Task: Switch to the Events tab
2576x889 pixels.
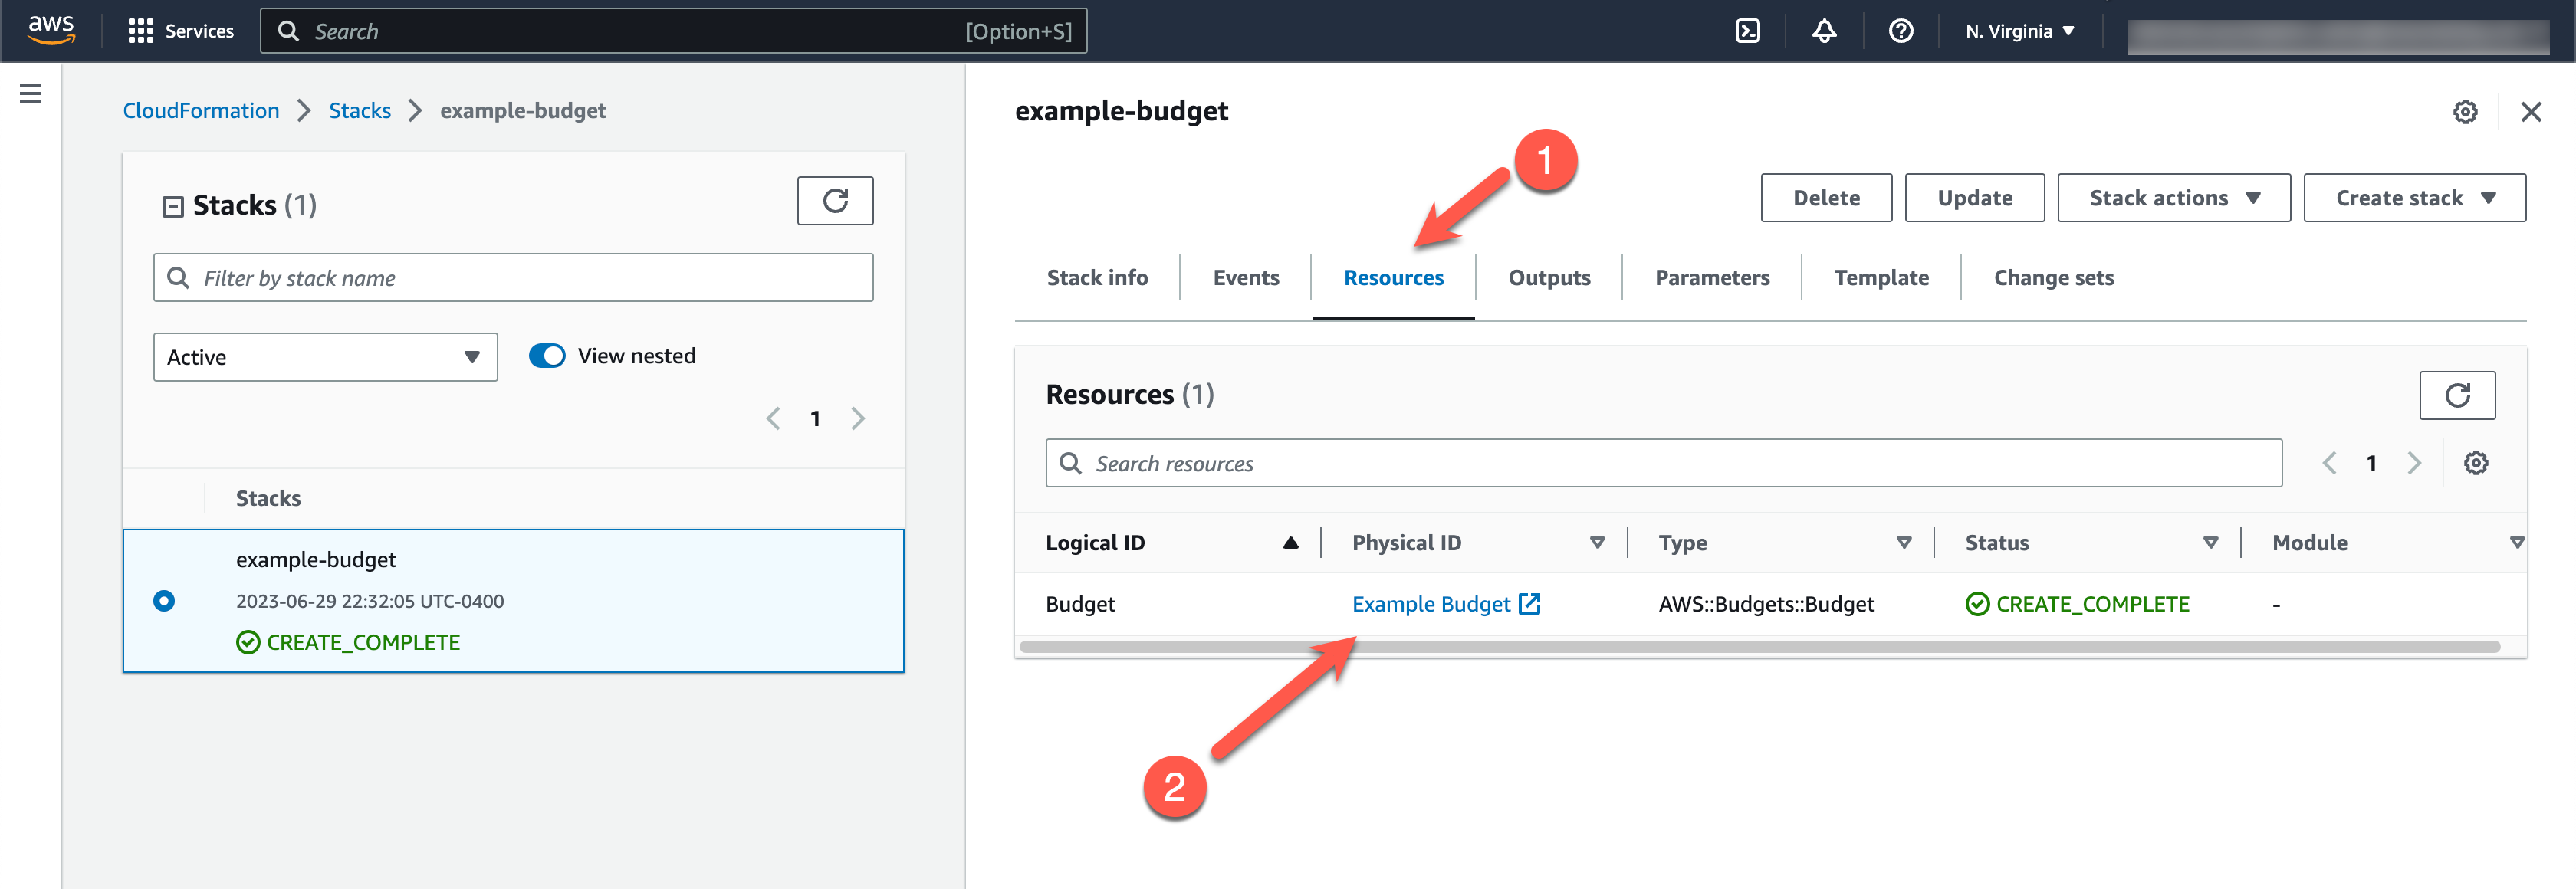Action: (x=1245, y=278)
